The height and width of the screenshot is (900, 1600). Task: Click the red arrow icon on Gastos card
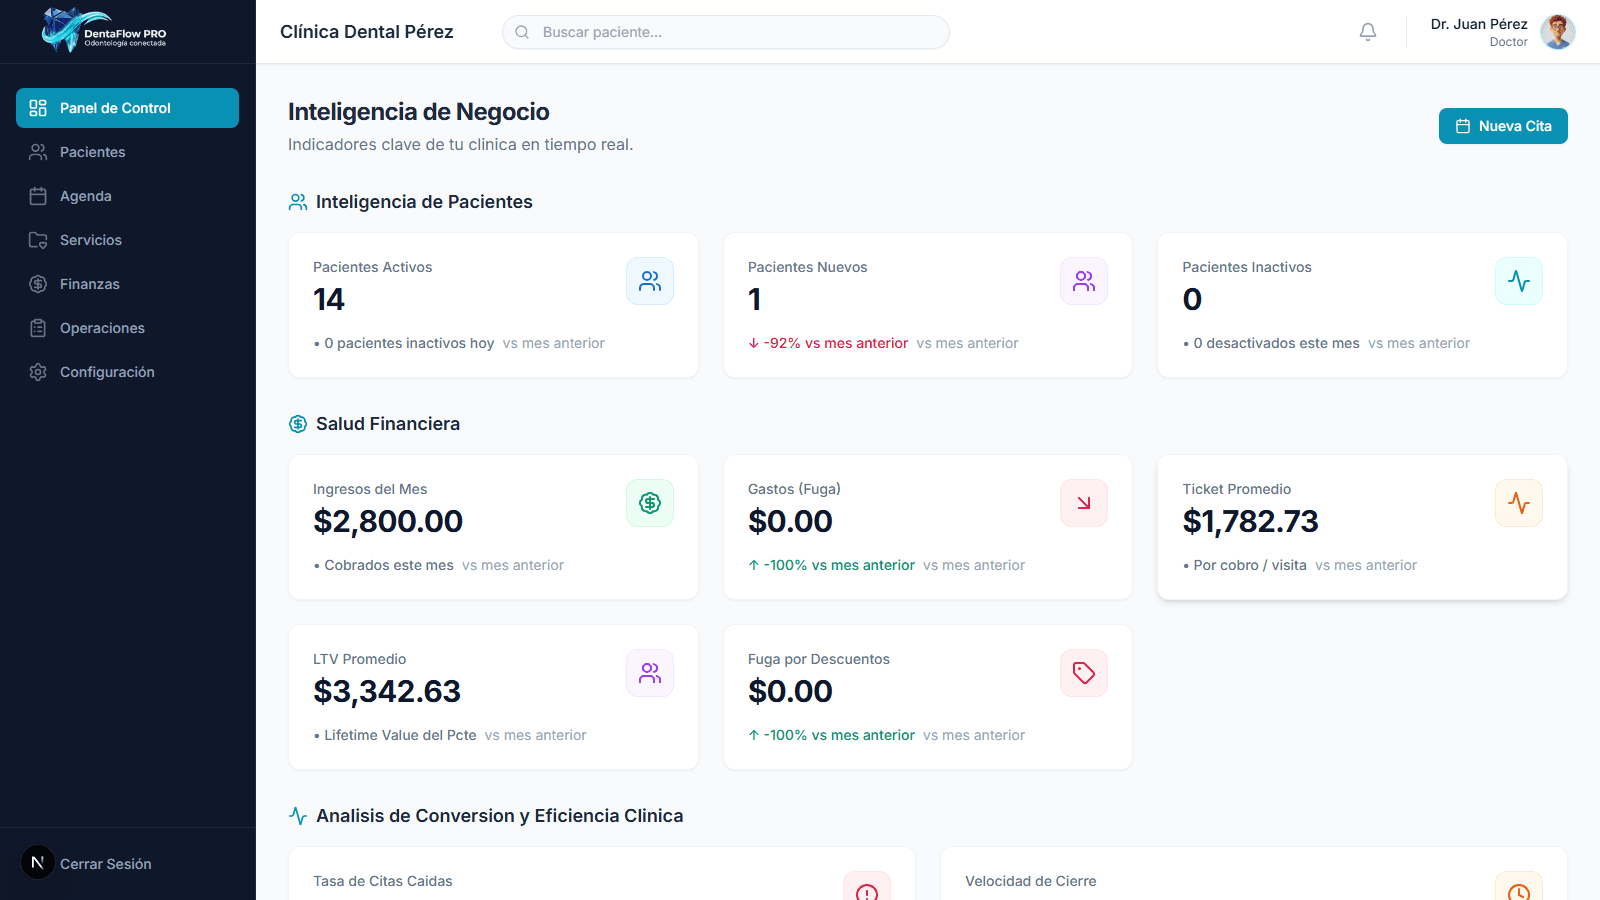tap(1084, 503)
